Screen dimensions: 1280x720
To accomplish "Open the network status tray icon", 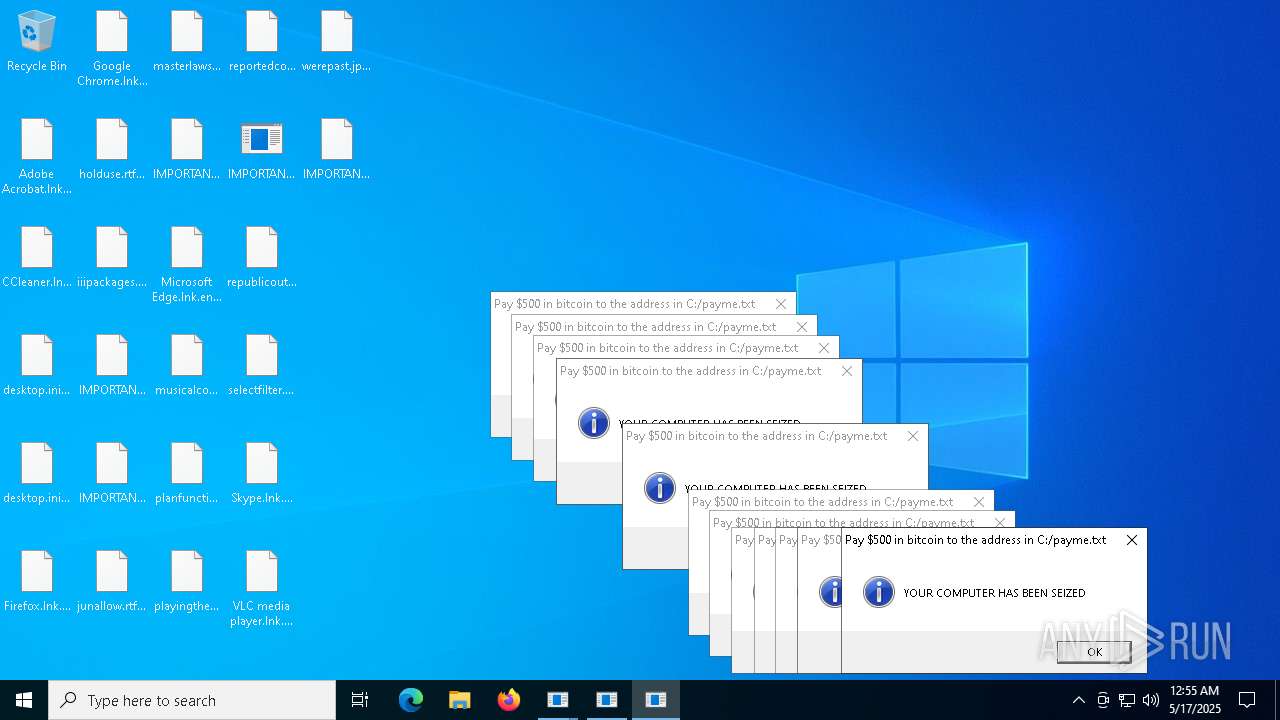I will click(1127, 700).
